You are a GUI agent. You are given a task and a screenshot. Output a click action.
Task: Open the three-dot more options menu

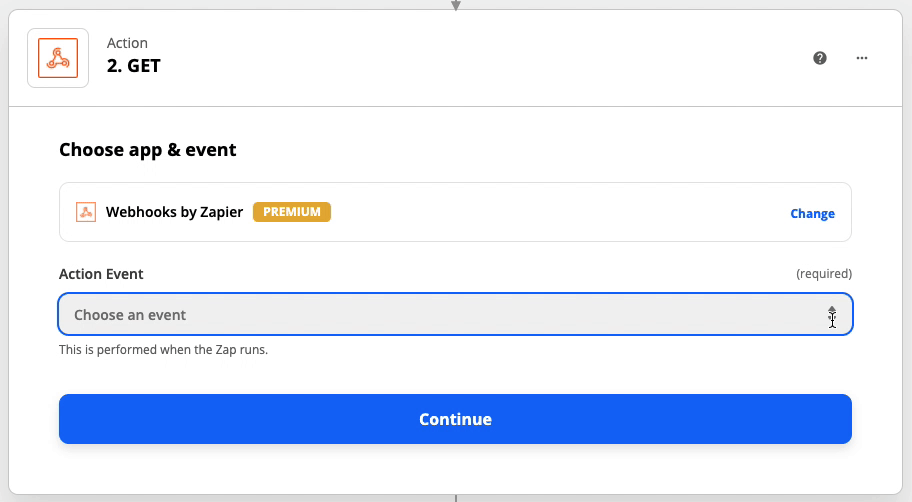(x=862, y=58)
